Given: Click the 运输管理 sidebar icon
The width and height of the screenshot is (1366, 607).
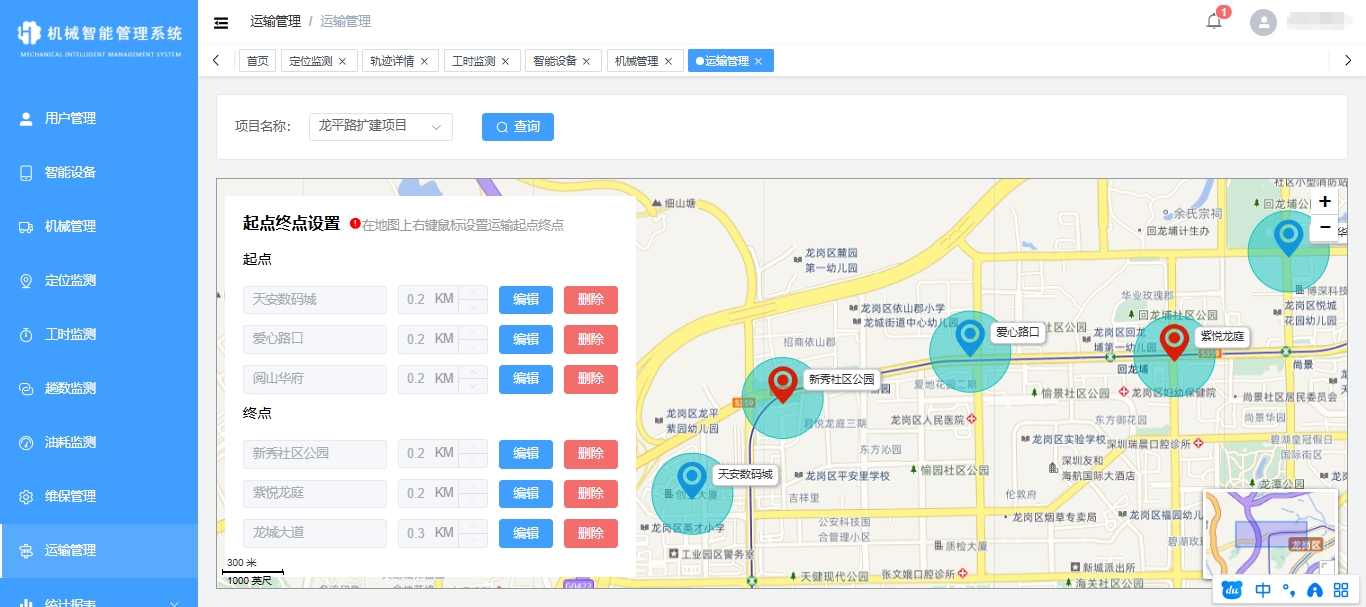Looking at the screenshot, I should tap(26, 550).
